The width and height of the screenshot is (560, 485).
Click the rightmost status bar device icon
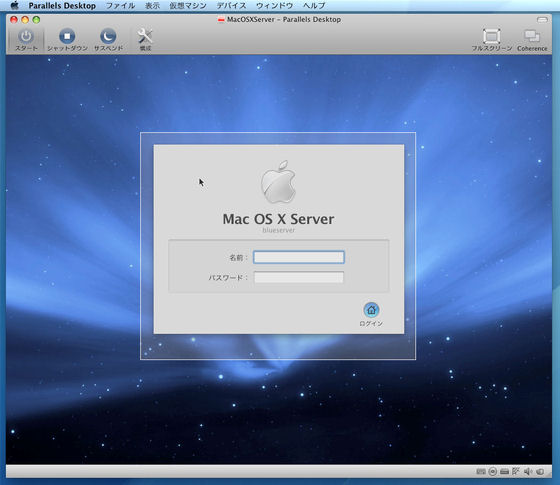pos(540,472)
